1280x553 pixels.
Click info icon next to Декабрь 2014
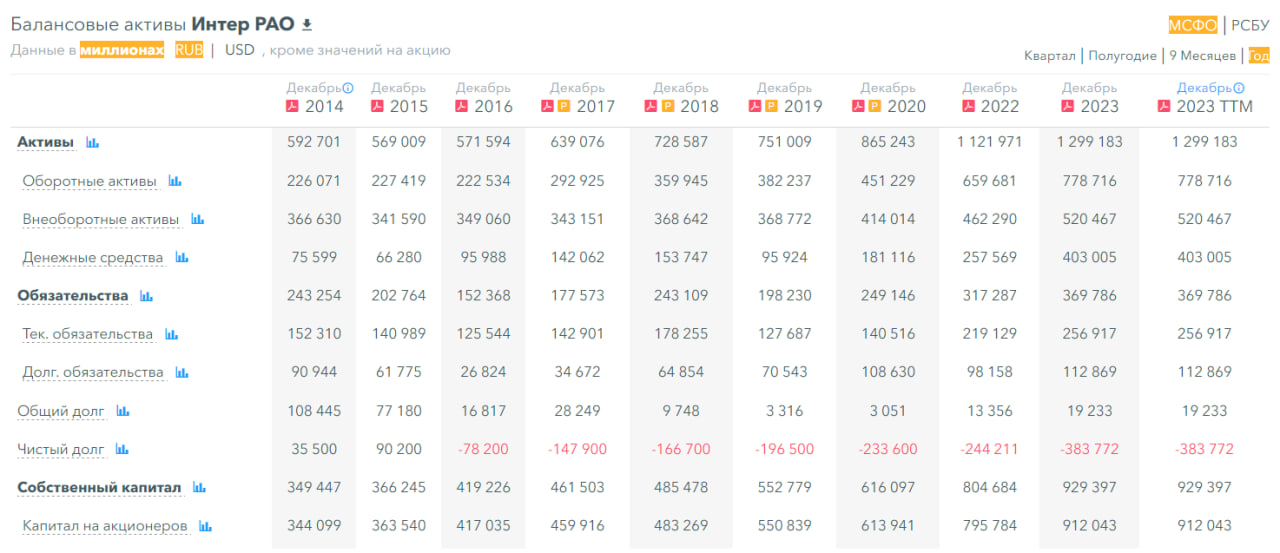click(x=348, y=88)
